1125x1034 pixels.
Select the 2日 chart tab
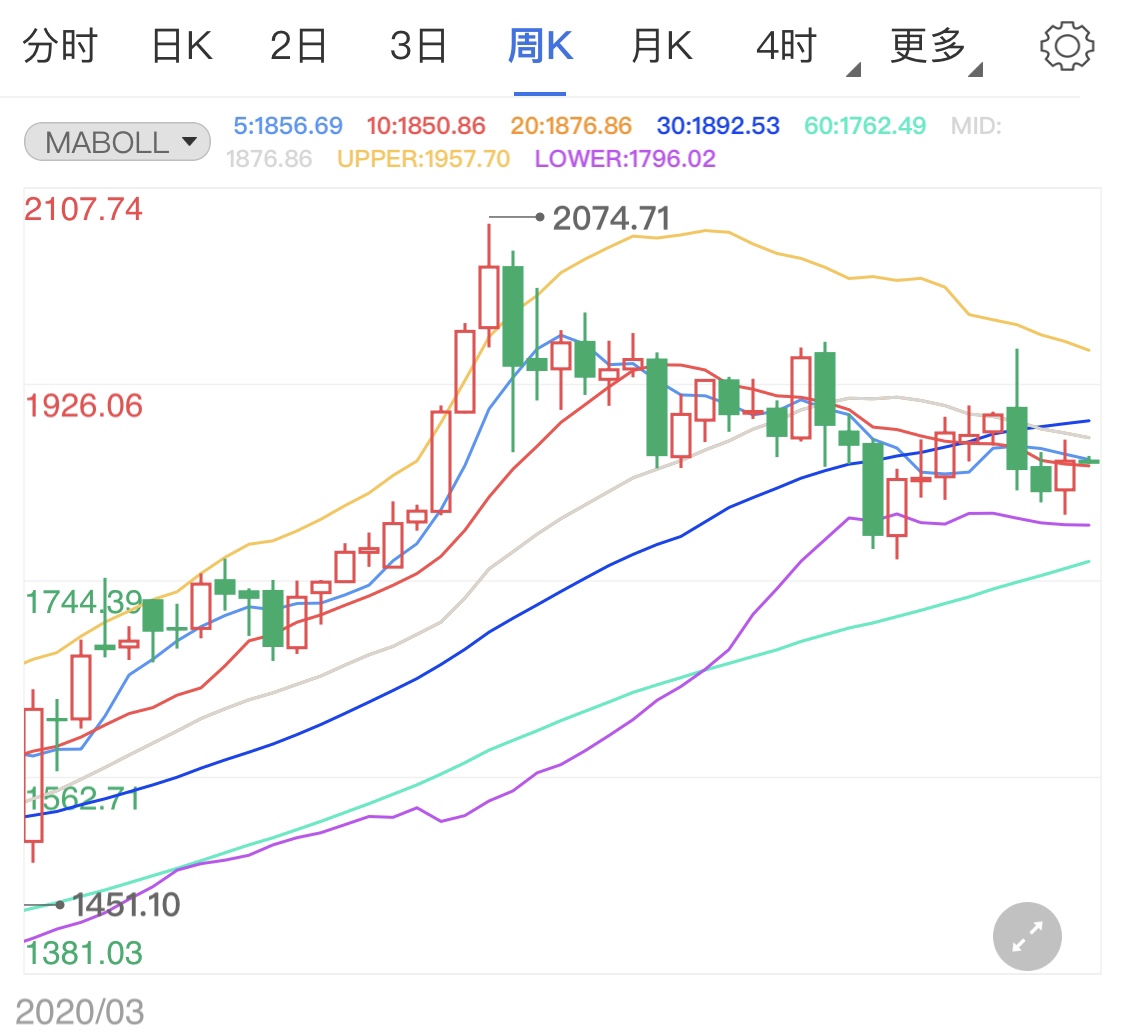tap(298, 46)
